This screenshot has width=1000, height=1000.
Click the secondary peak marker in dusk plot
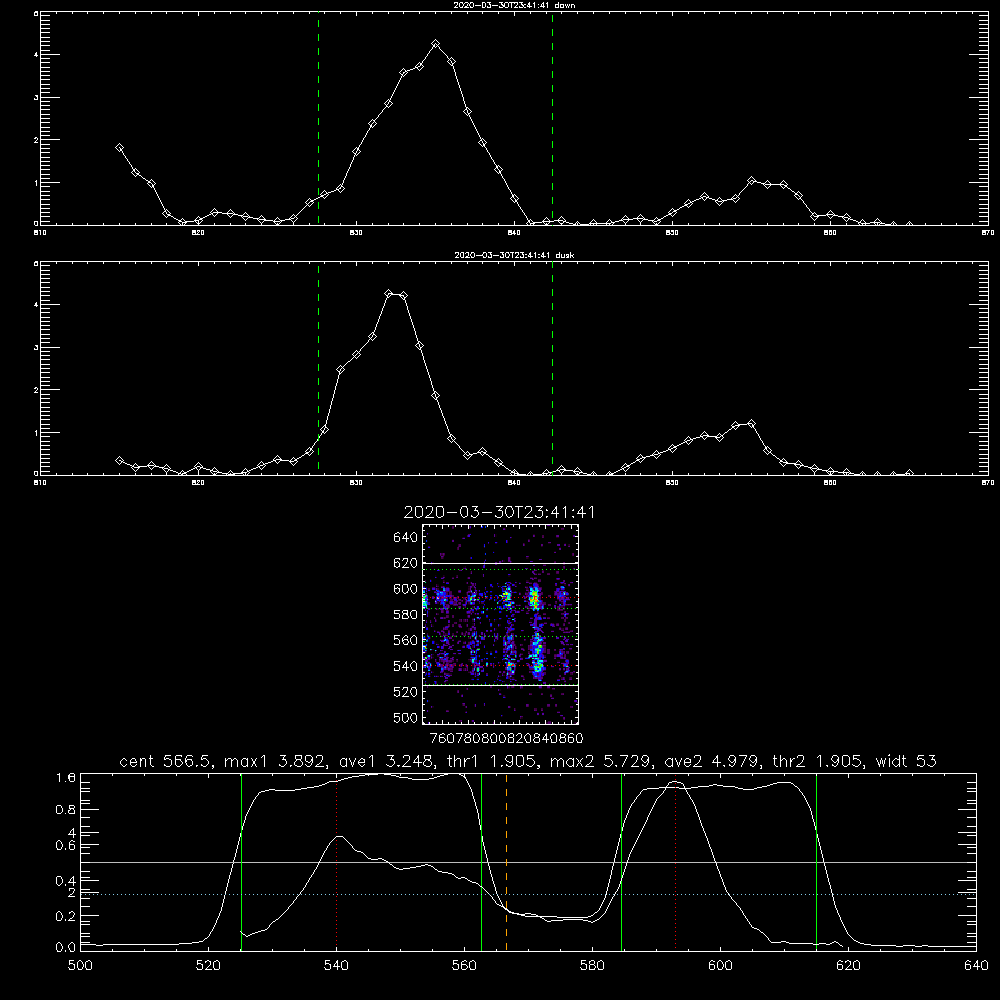[751, 423]
